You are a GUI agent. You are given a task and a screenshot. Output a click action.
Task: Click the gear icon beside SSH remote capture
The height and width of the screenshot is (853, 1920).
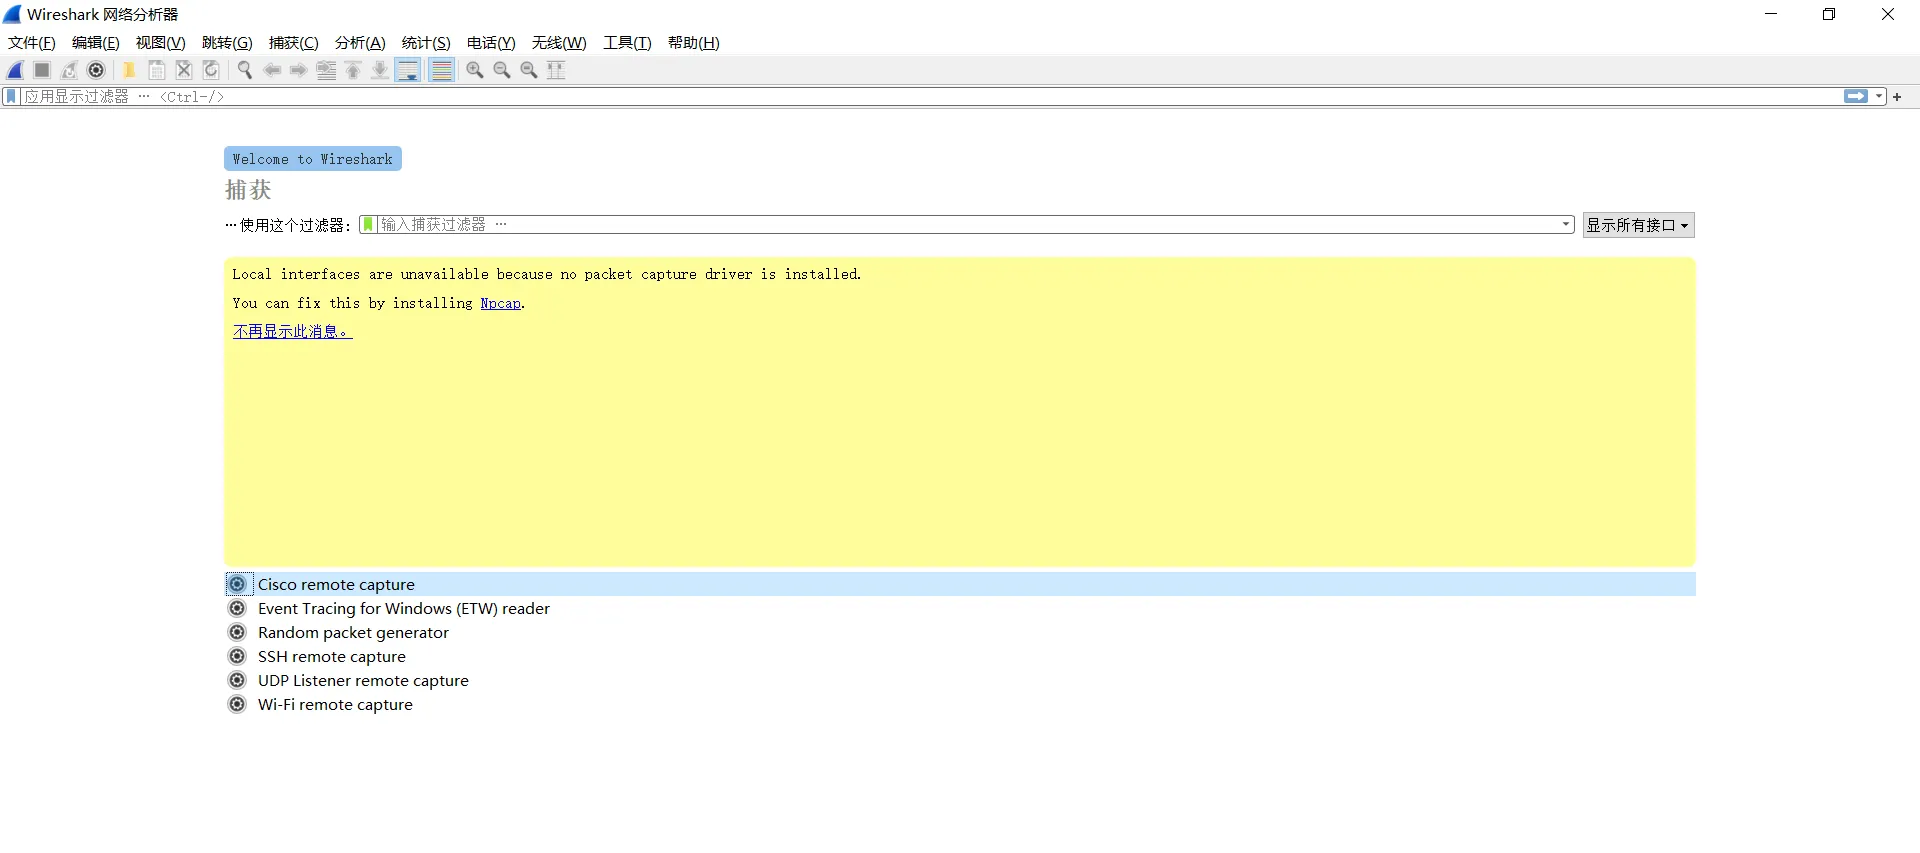(237, 656)
